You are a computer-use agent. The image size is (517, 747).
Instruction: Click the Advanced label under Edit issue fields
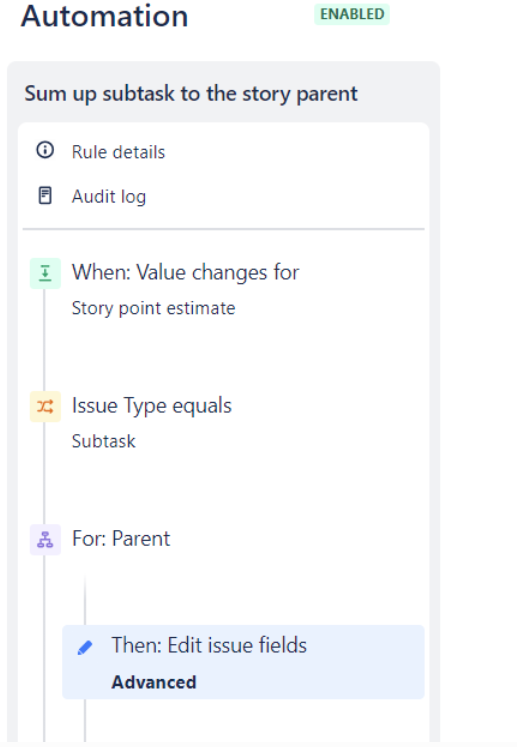153,682
